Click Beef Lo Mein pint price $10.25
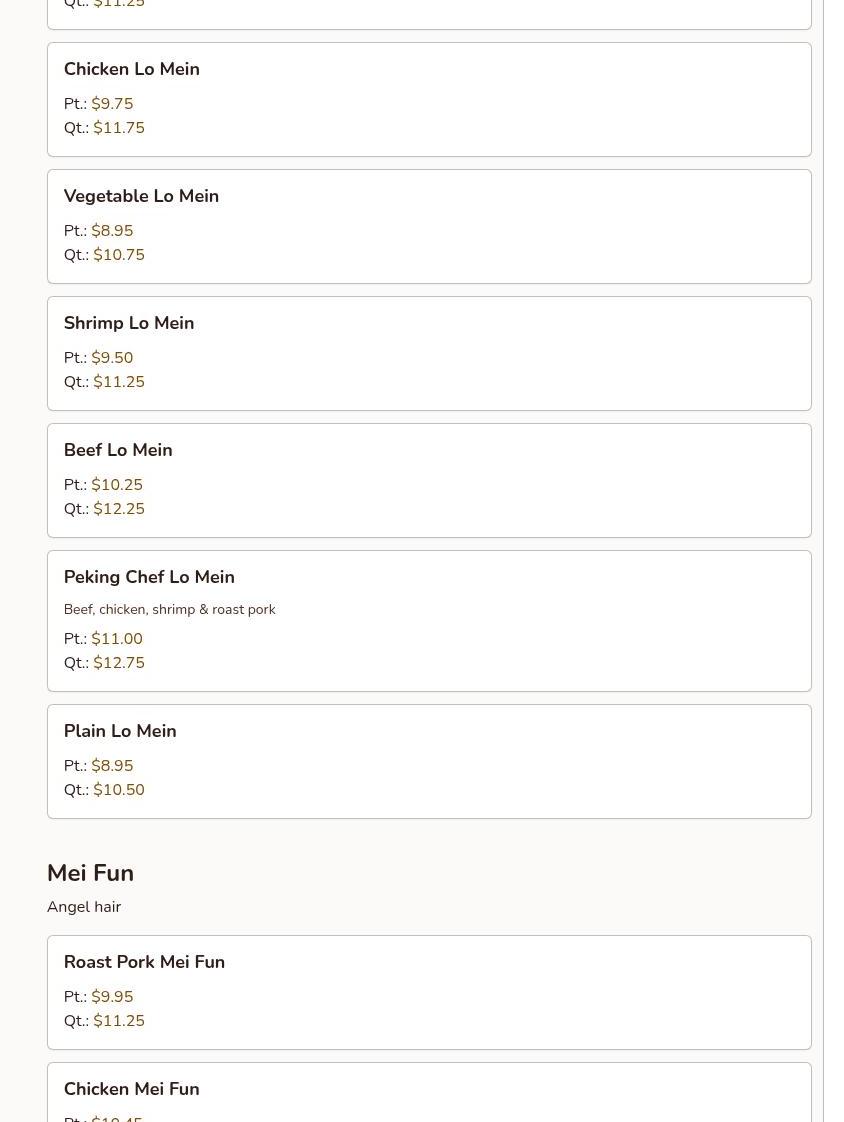Viewport: 844px width, 1122px height. tap(117, 485)
